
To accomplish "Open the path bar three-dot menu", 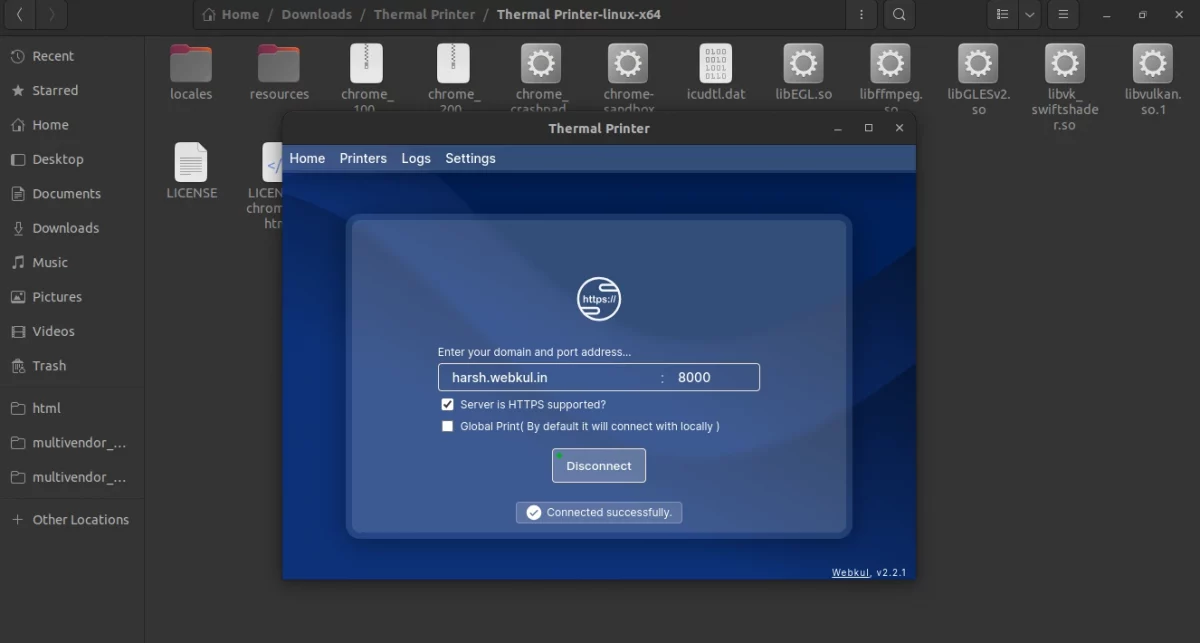I will (x=861, y=15).
